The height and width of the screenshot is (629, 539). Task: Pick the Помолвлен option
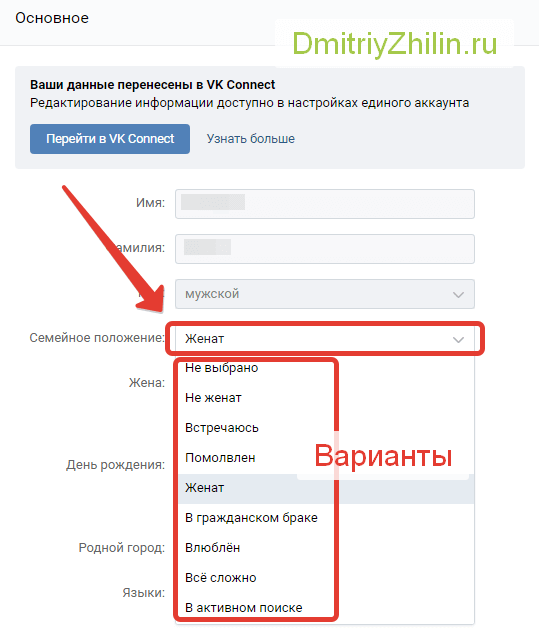(x=326, y=458)
